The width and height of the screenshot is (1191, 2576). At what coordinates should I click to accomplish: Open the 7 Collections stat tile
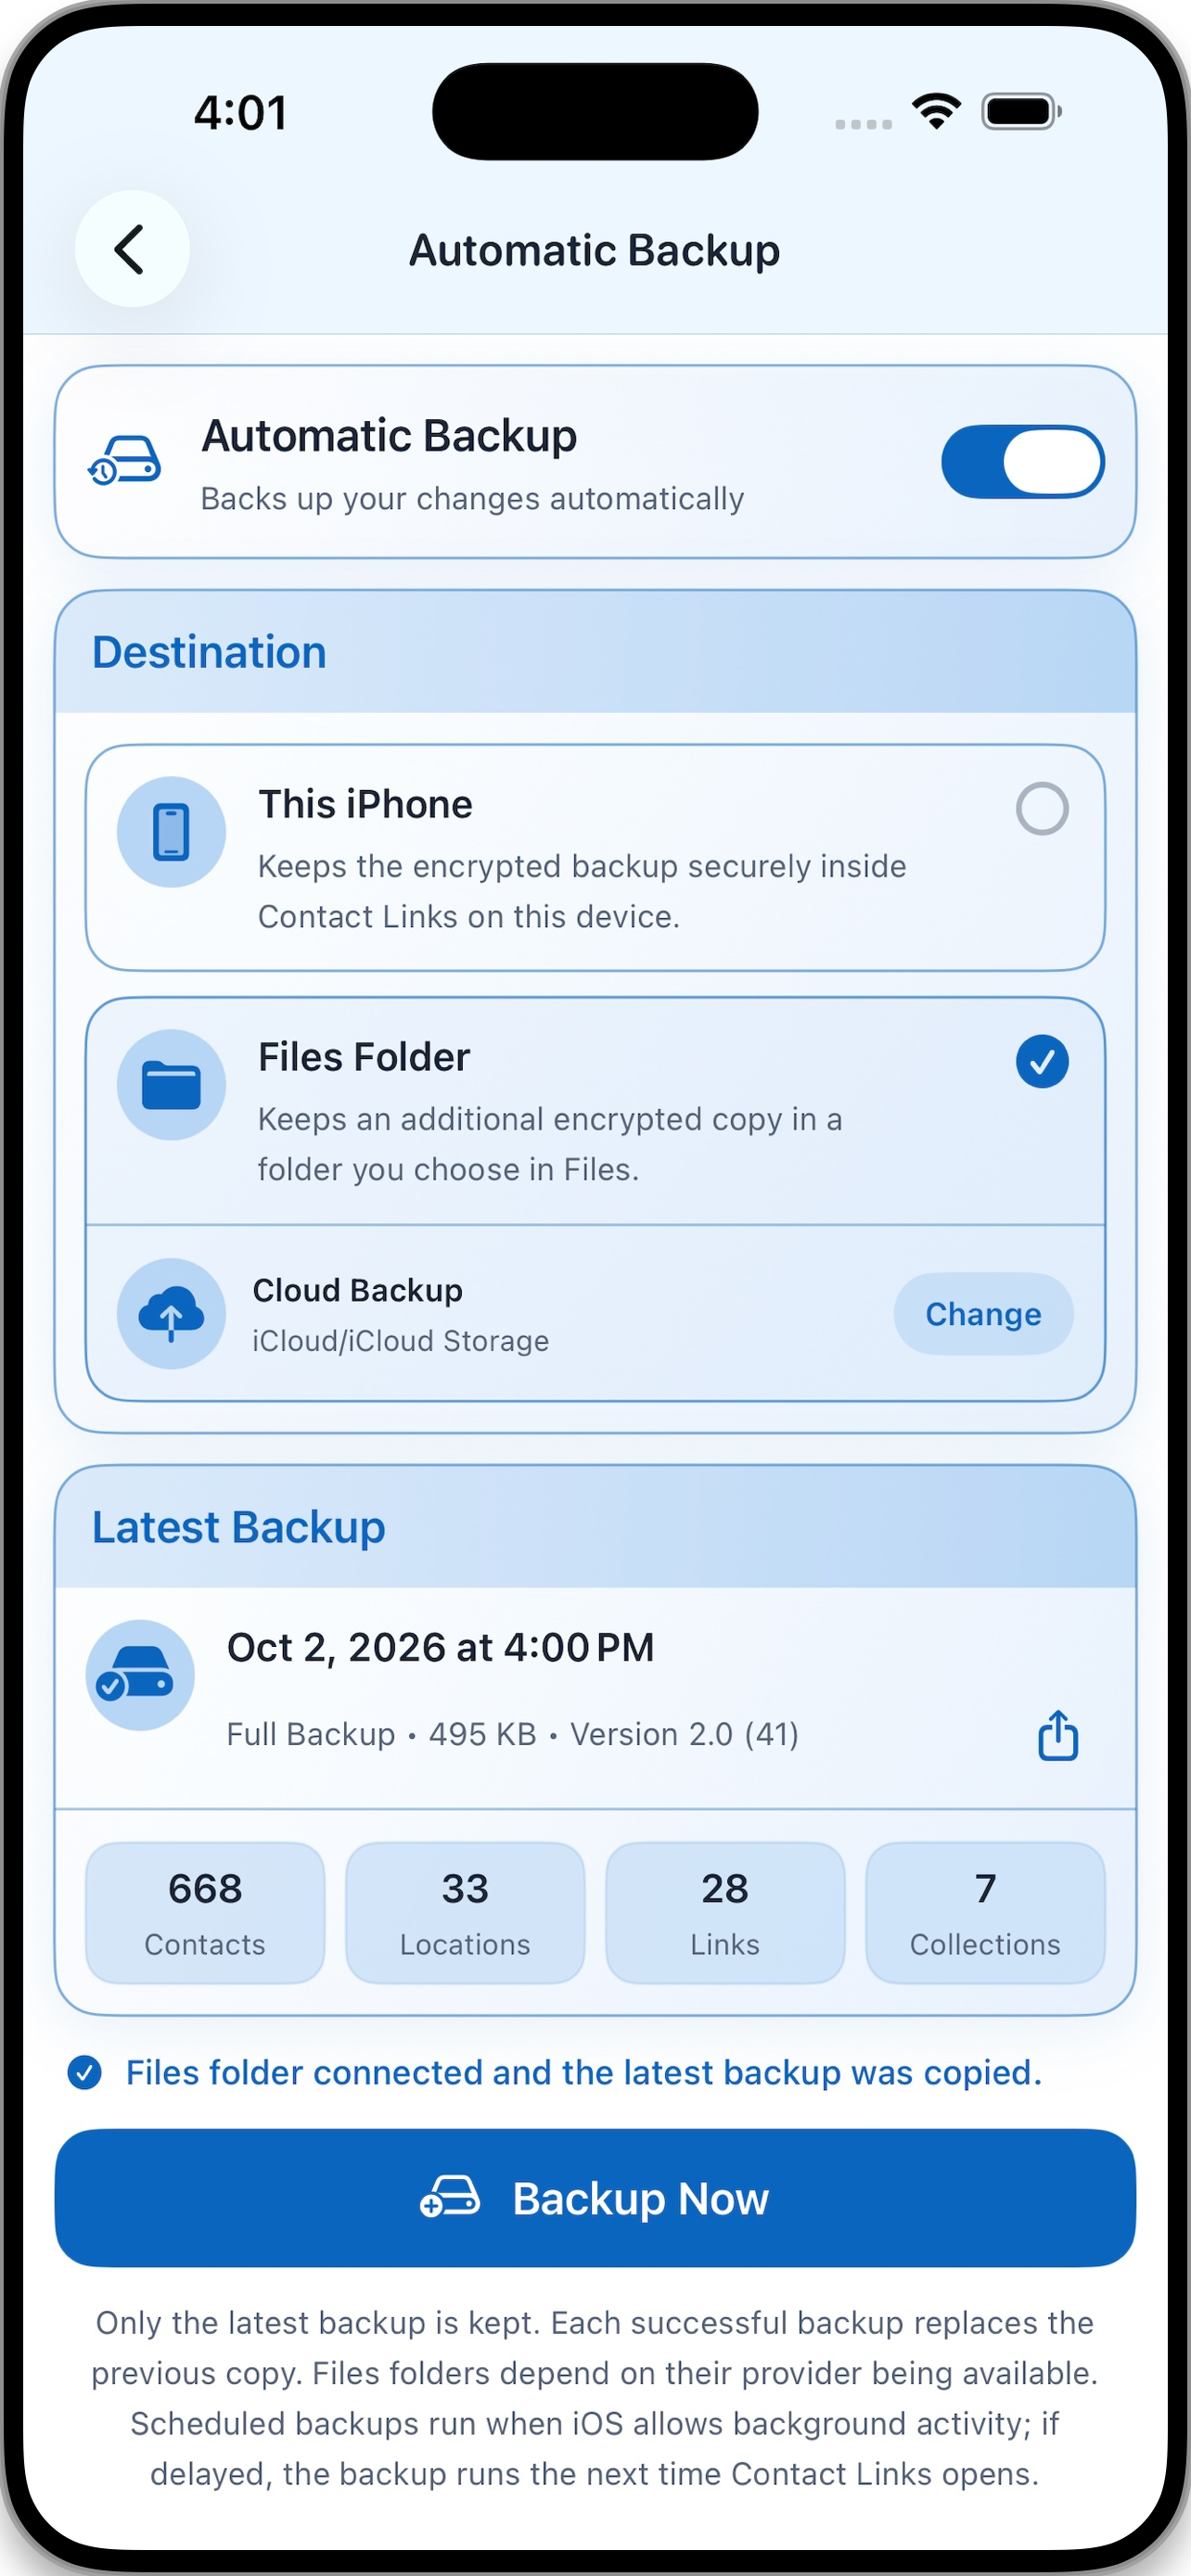(x=985, y=1913)
